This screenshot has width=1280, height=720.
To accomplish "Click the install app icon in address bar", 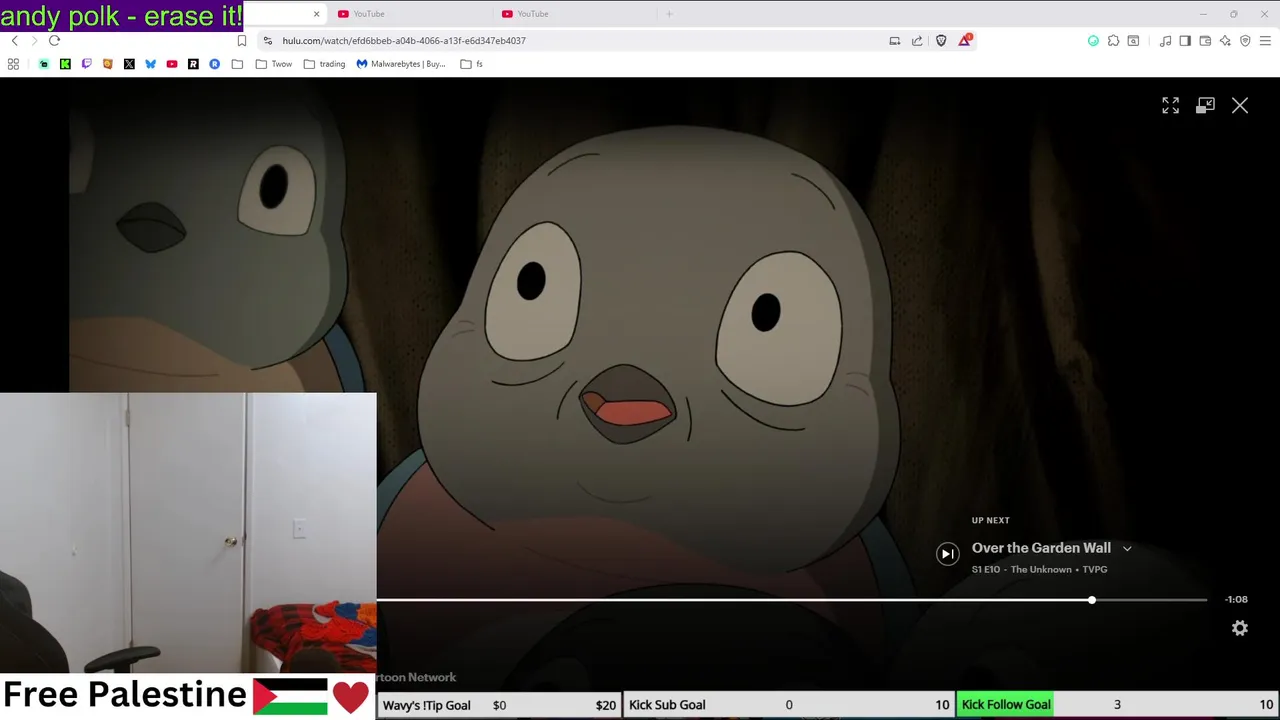I will (894, 41).
